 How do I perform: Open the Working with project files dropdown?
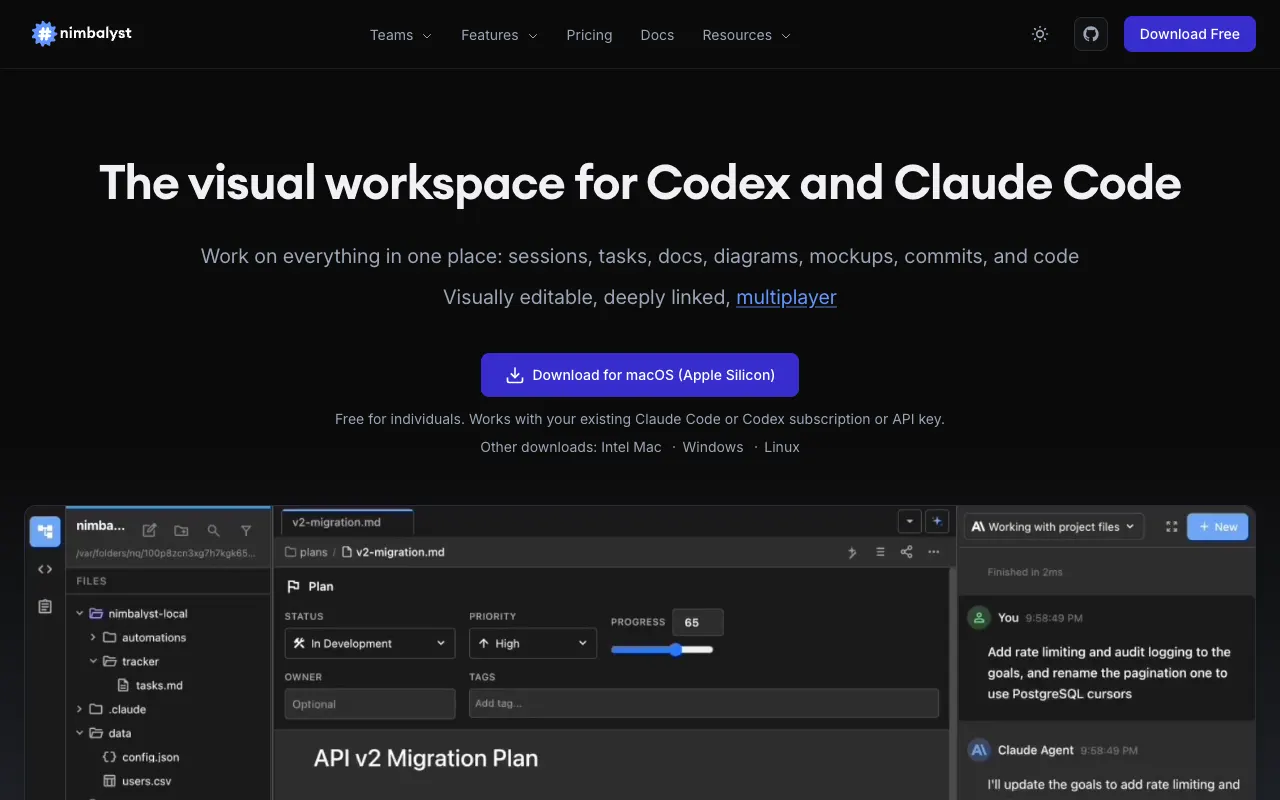pyautogui.click(x=1054, y=527)
